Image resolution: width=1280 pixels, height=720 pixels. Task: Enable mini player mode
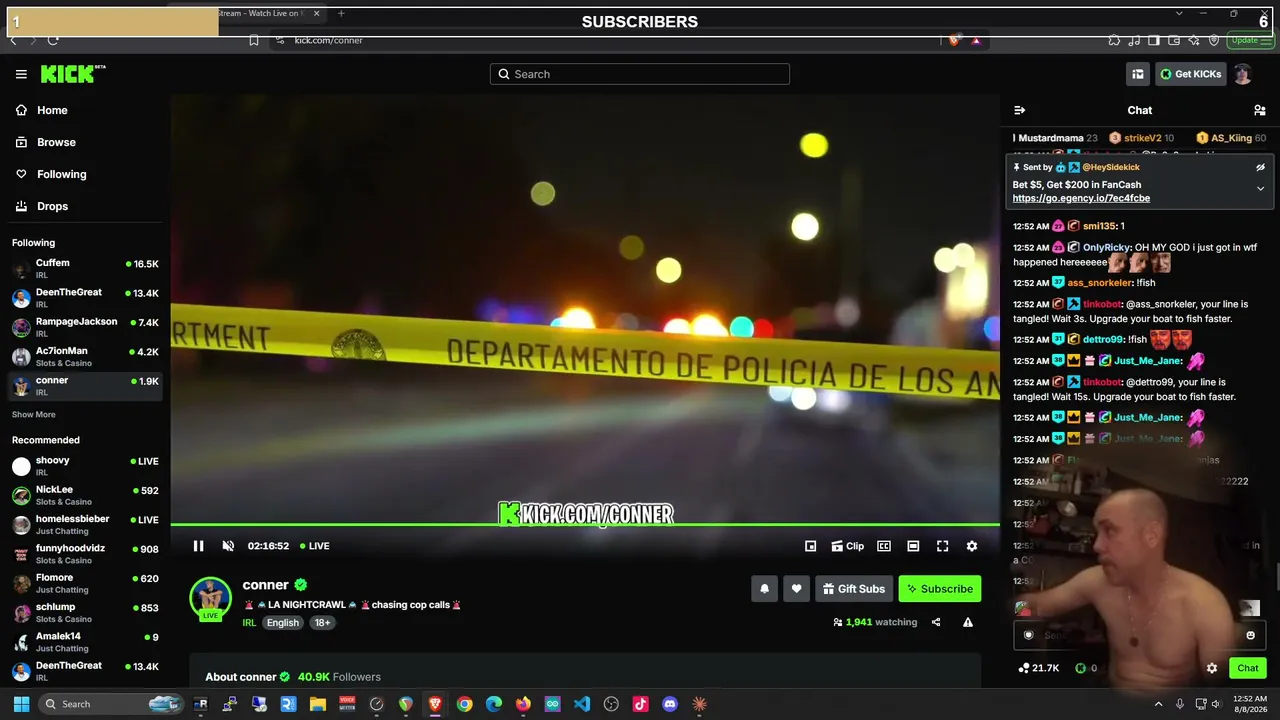click(x=810, y=546)
